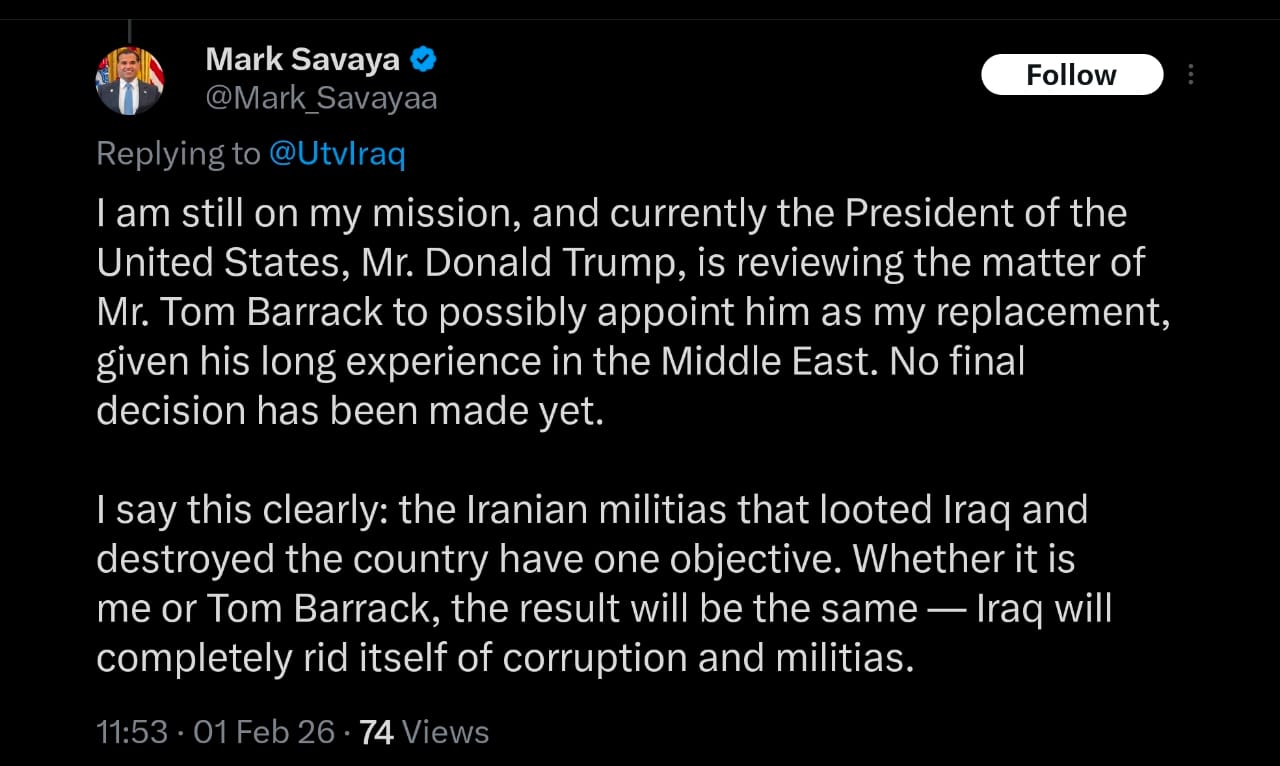
Task: Click the Mark Savaya display name
Action: click(302, 60)
